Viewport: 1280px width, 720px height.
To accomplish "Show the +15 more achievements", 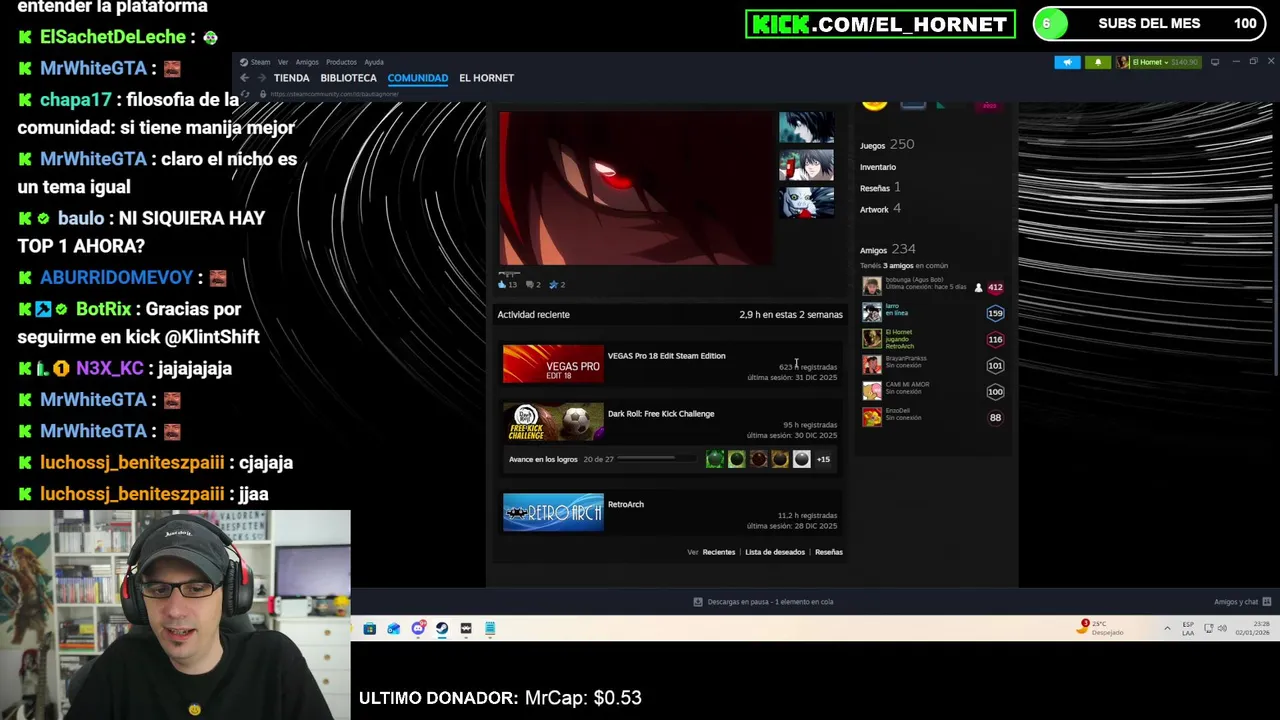I will 823,460.
